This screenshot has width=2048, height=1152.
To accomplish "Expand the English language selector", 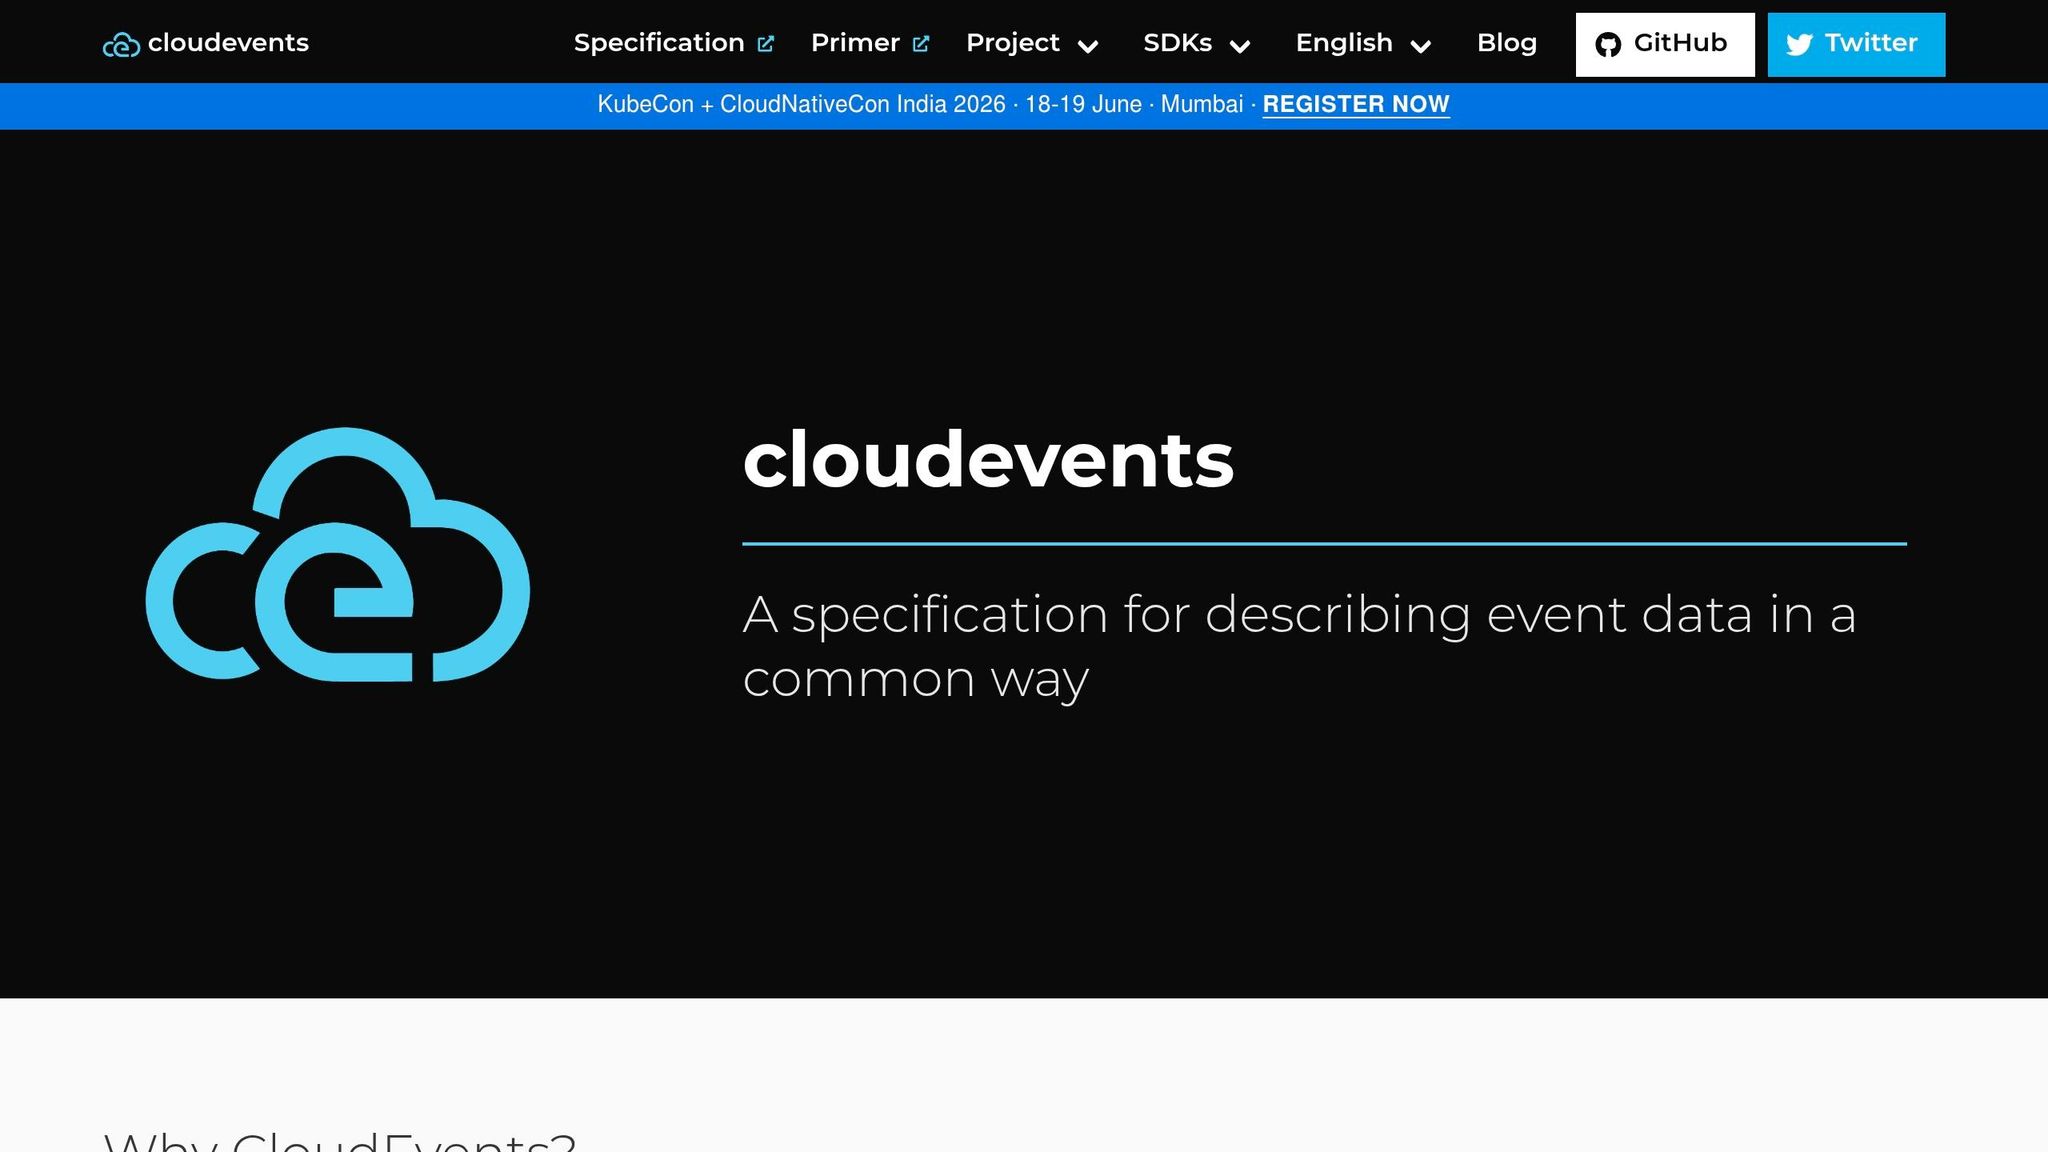I will click(1362, 43).
